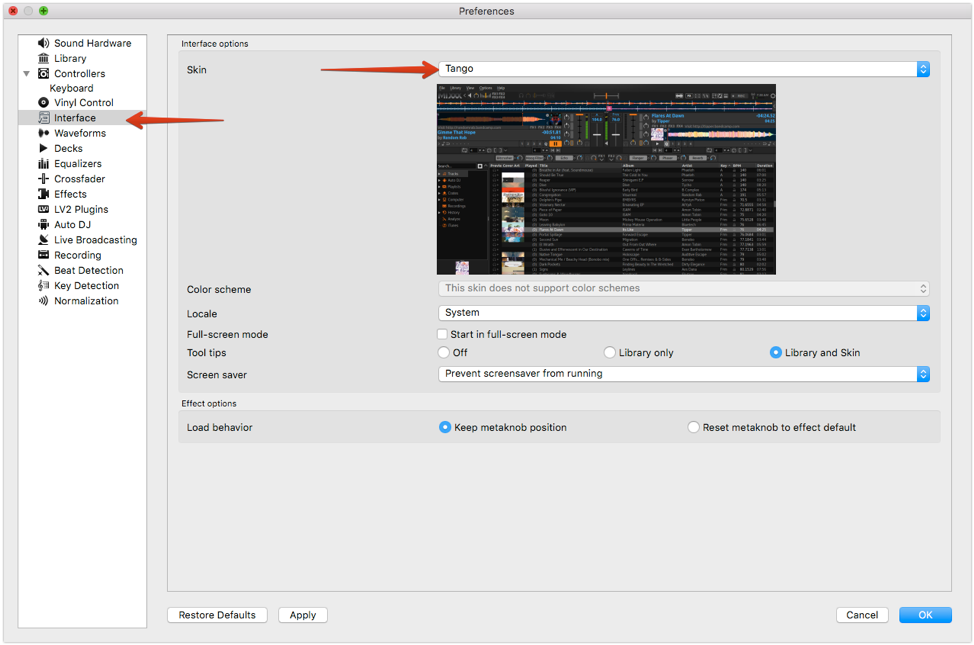Open the Skin dropdown showing Tango
Screen dimensions: 974x645
pos(684,69)
